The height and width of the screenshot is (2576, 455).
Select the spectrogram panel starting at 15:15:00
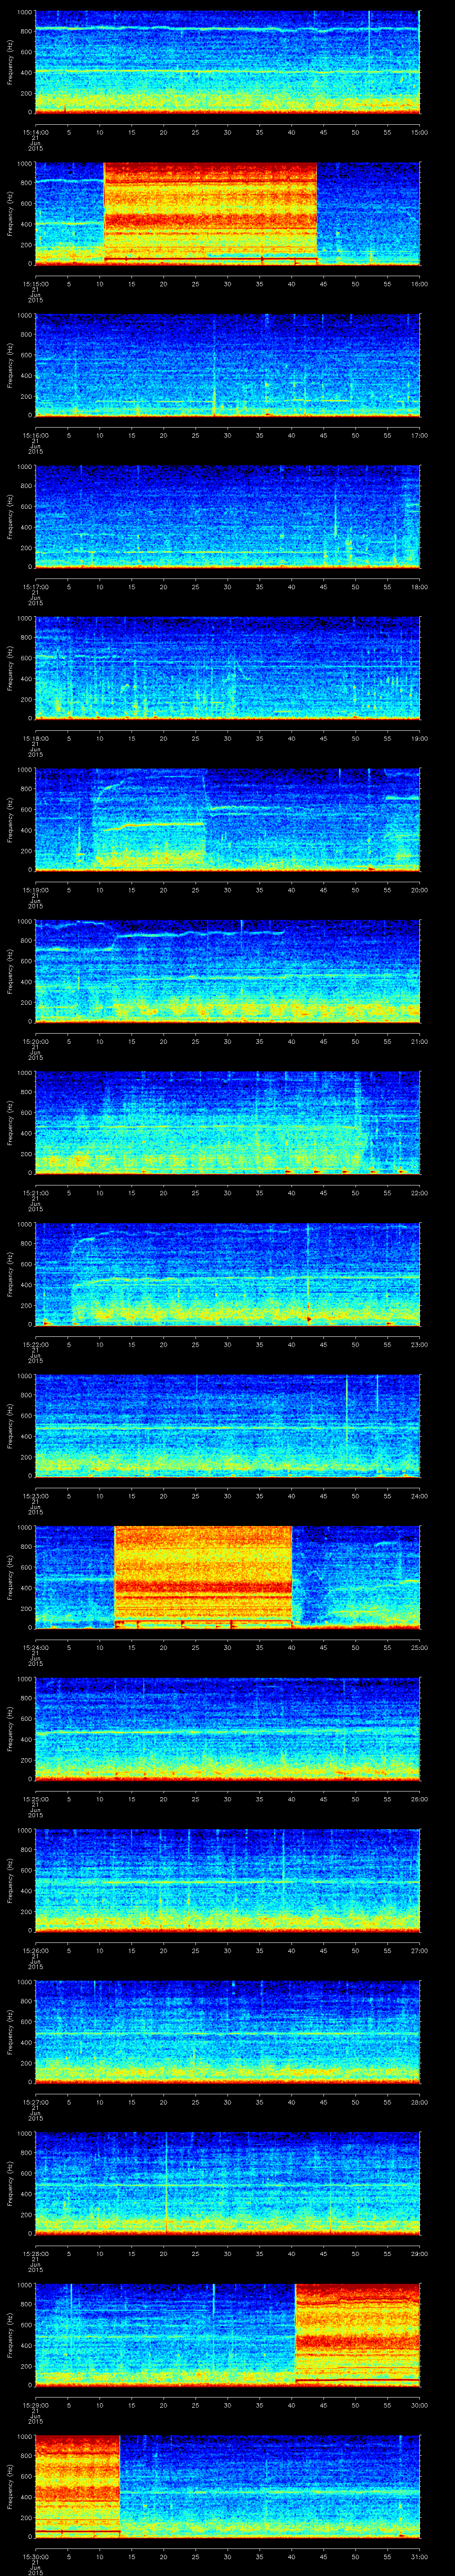click(x=227, y=213)
